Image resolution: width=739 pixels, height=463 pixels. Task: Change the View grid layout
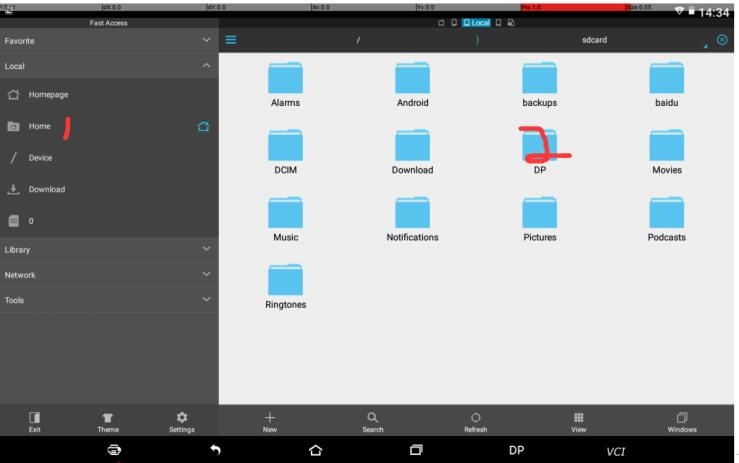coord(579,421)
